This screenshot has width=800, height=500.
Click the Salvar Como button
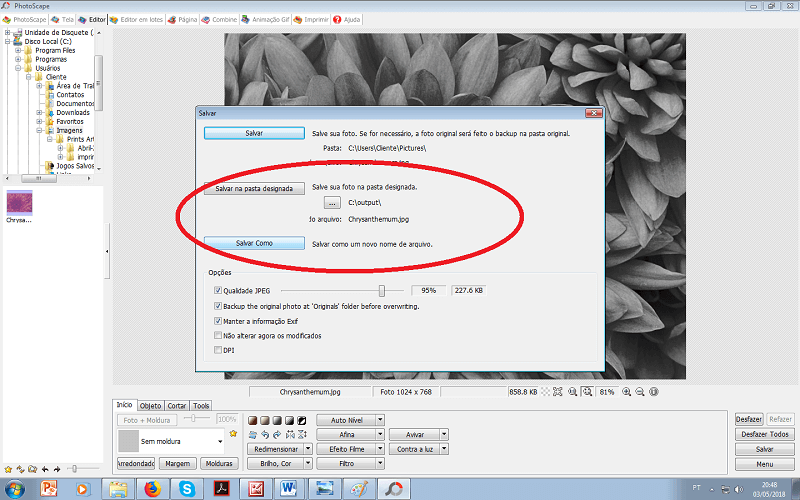pyautogui.click(x=253, y=243)
